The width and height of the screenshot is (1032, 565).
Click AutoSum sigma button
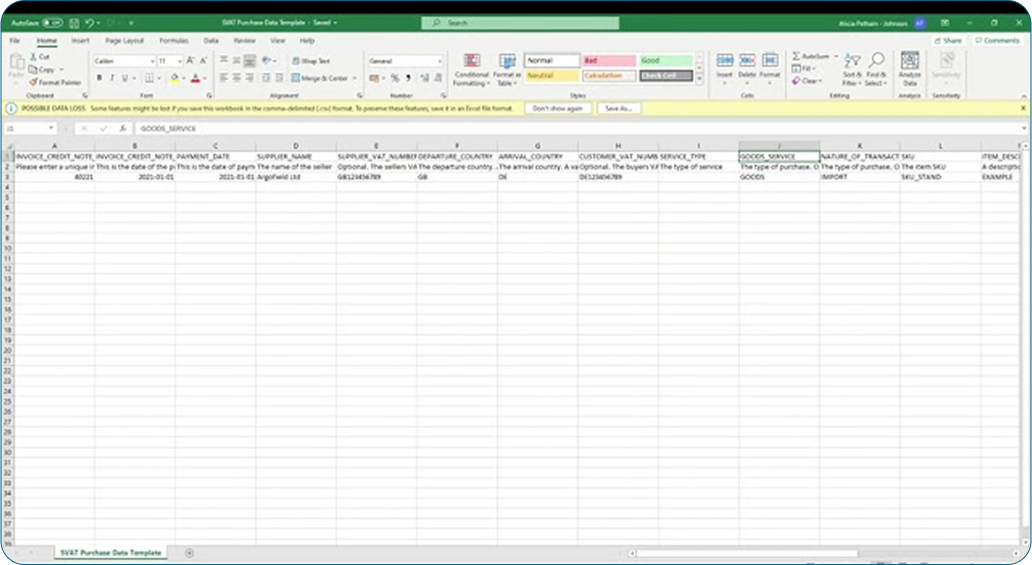811,57
